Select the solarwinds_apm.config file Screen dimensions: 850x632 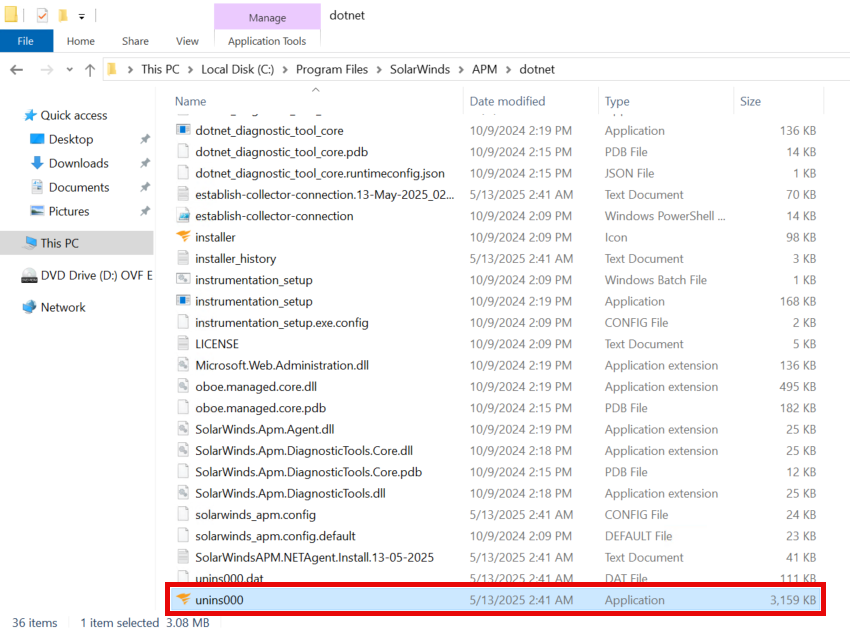(255, 515)
